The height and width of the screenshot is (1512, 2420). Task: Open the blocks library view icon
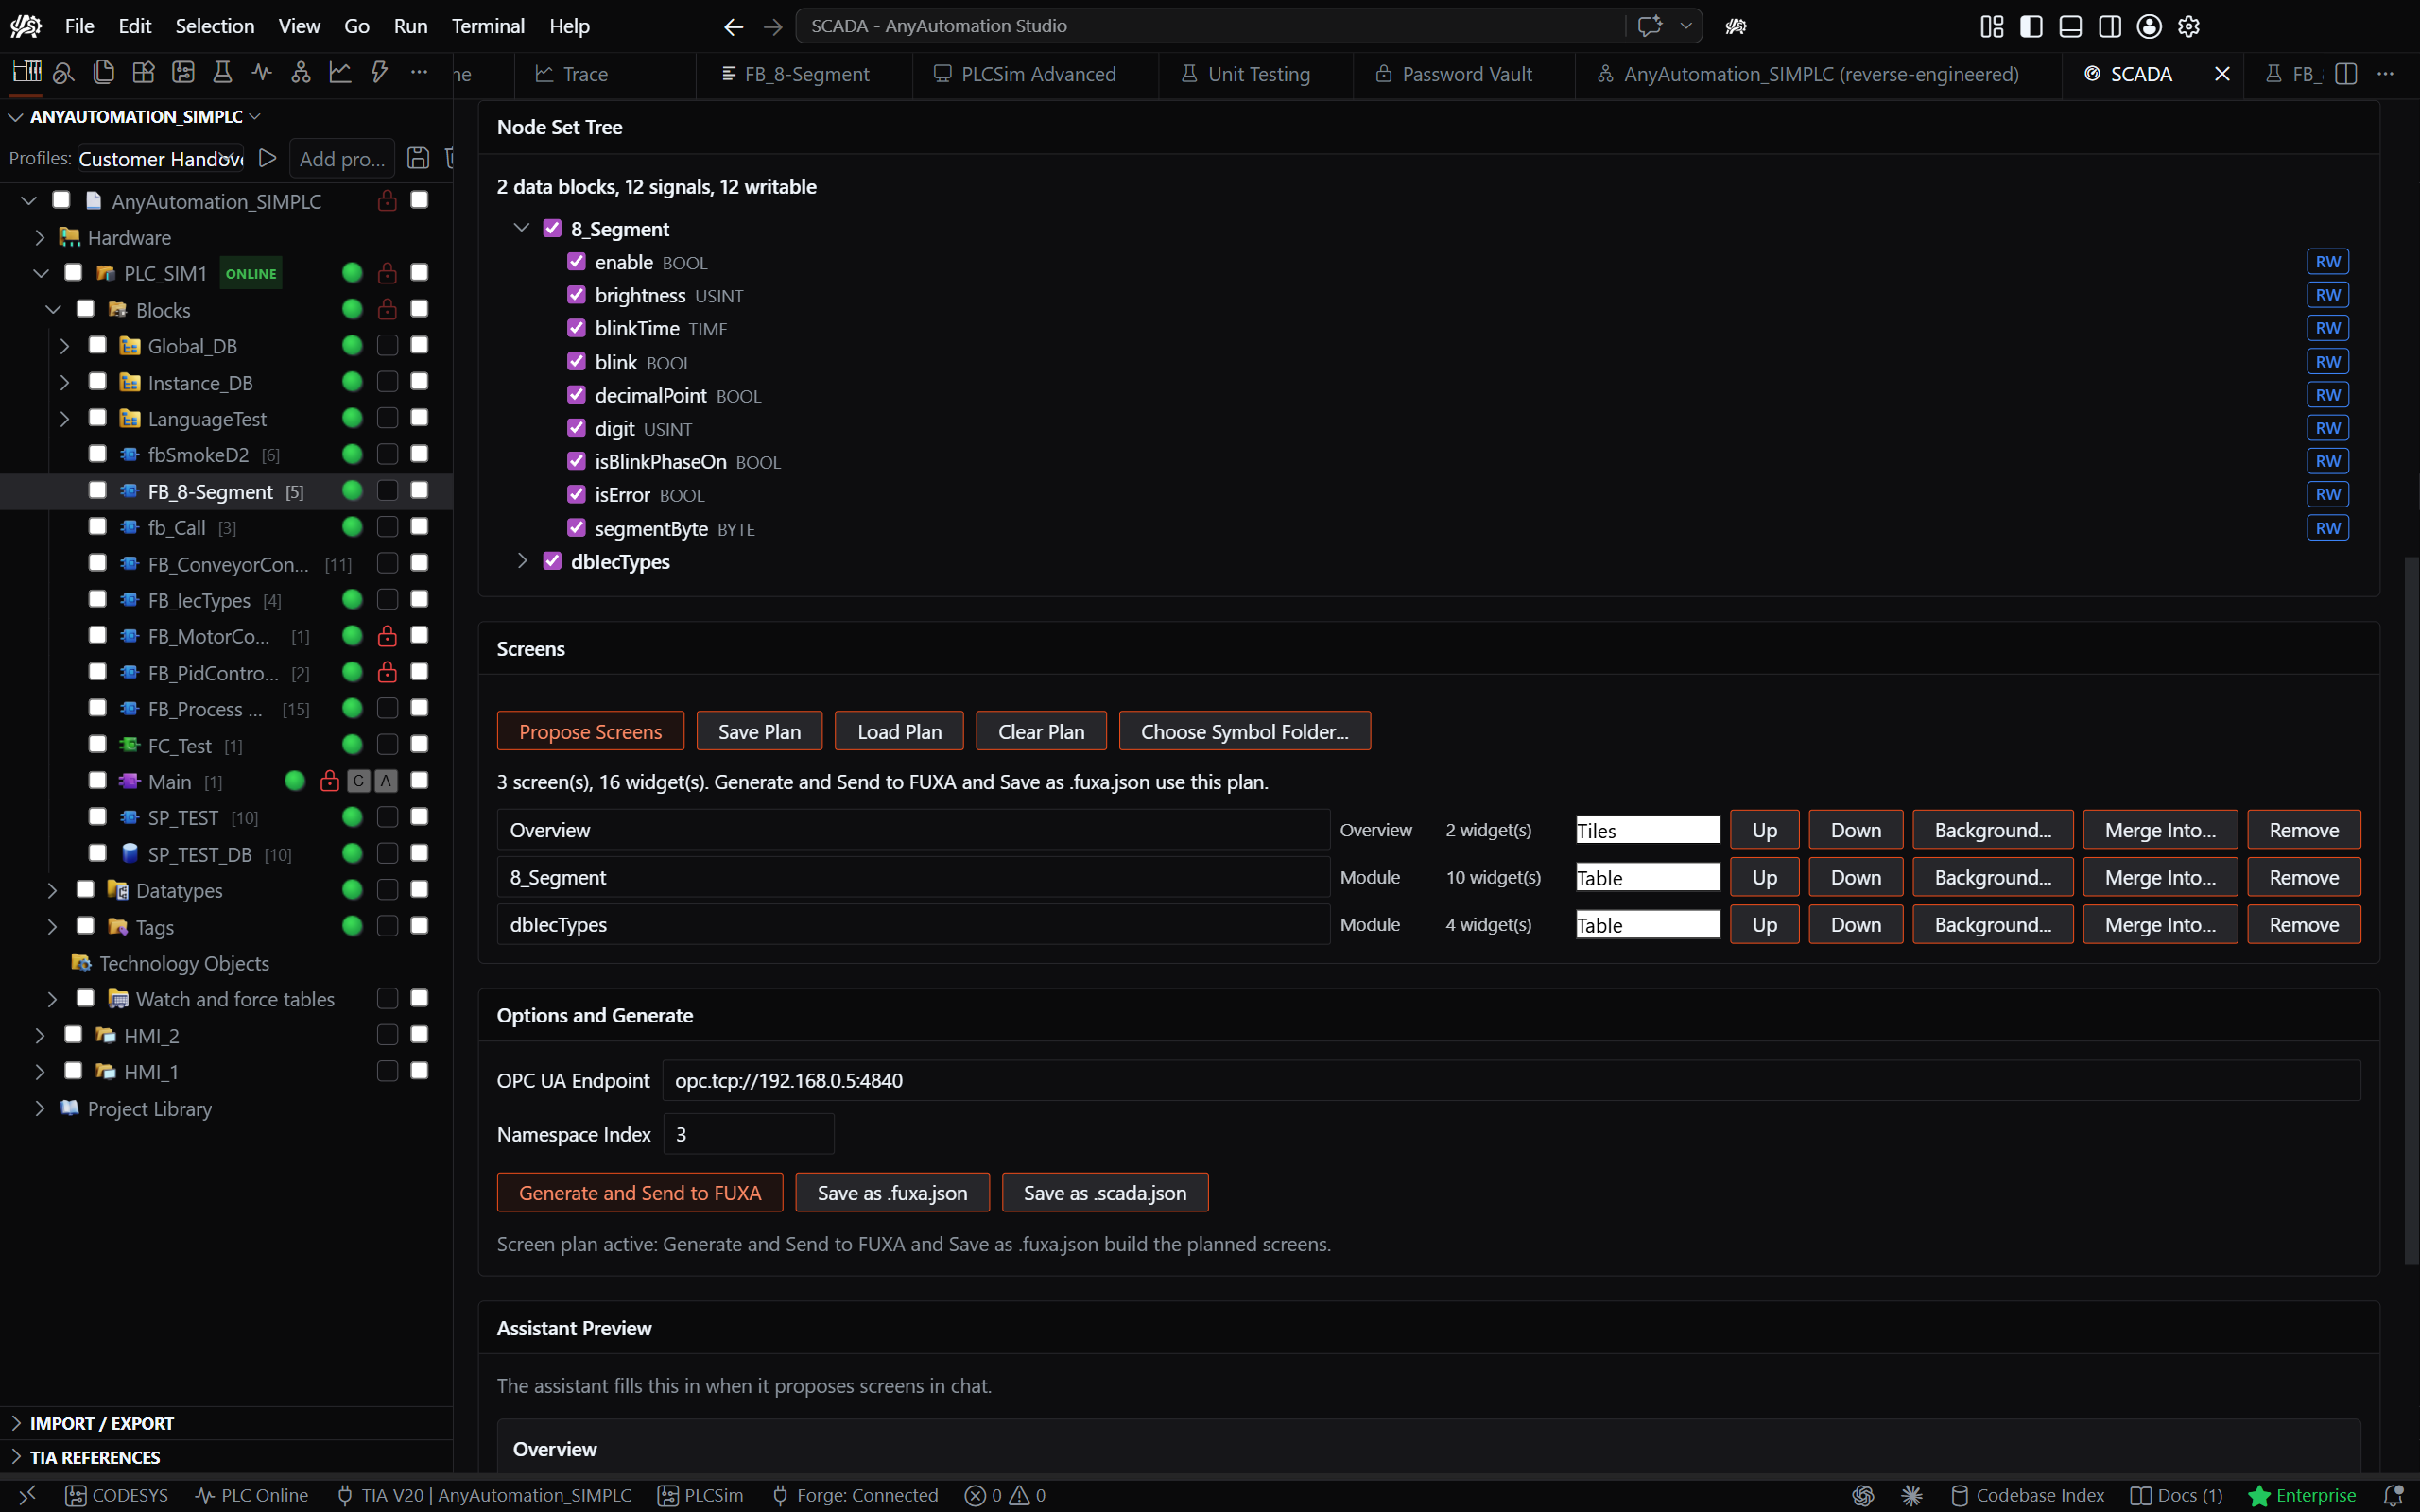click(x=143, y=72)
